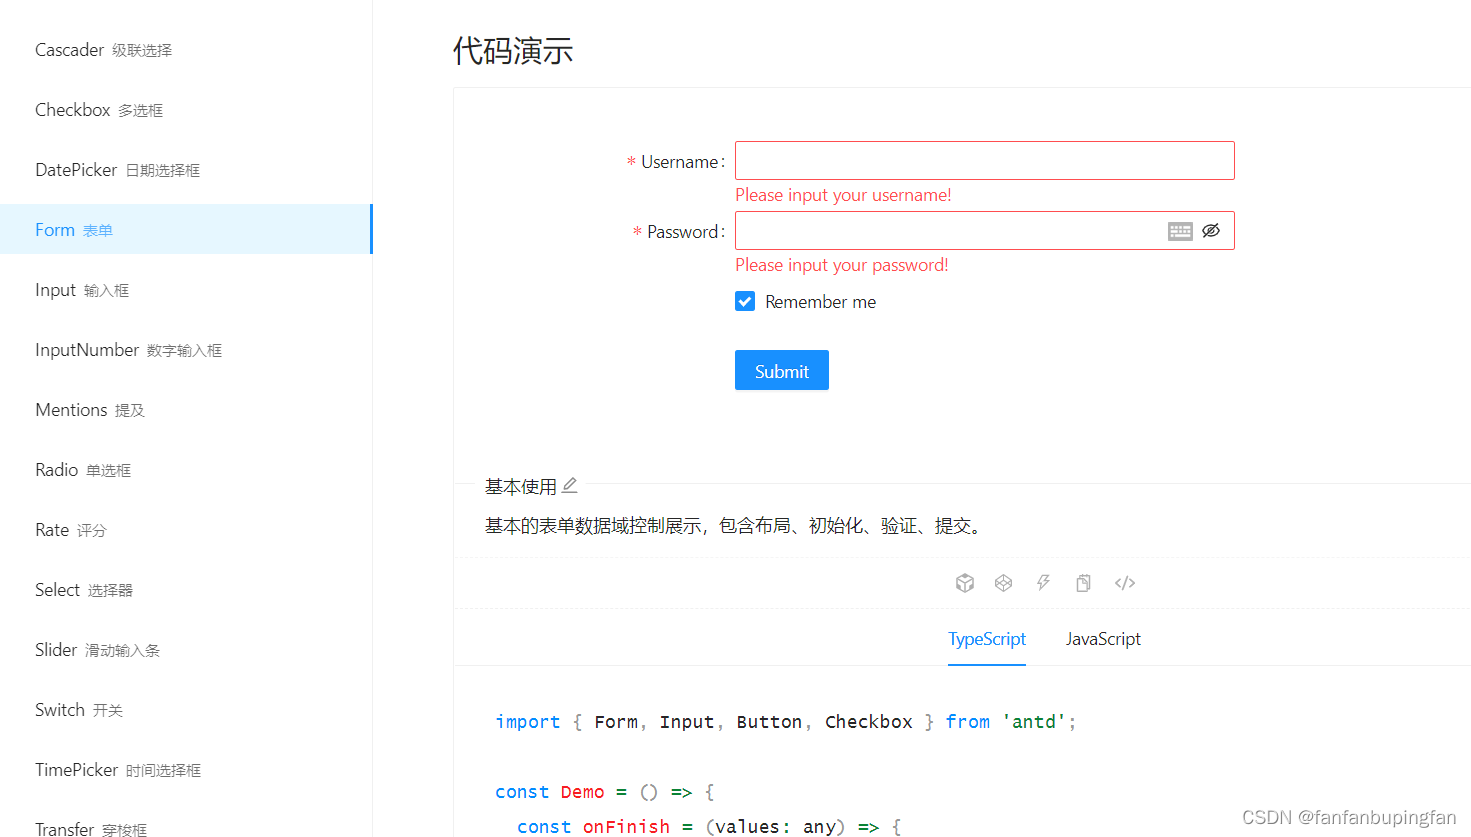Open Checkbox 多选框 in sidebar
The image size is (1471, 837).
point(186,110)
